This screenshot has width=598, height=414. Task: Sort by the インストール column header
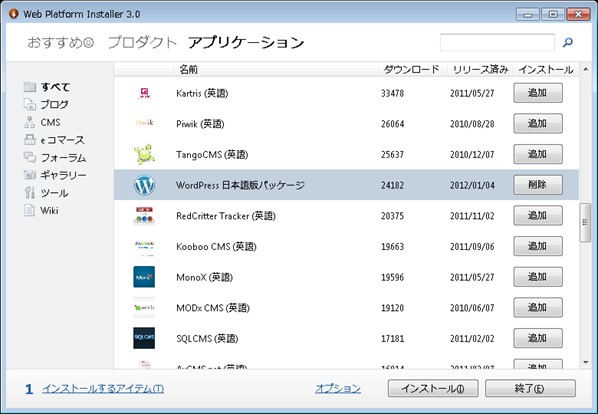pyautogui.click(x=546, y=69)
